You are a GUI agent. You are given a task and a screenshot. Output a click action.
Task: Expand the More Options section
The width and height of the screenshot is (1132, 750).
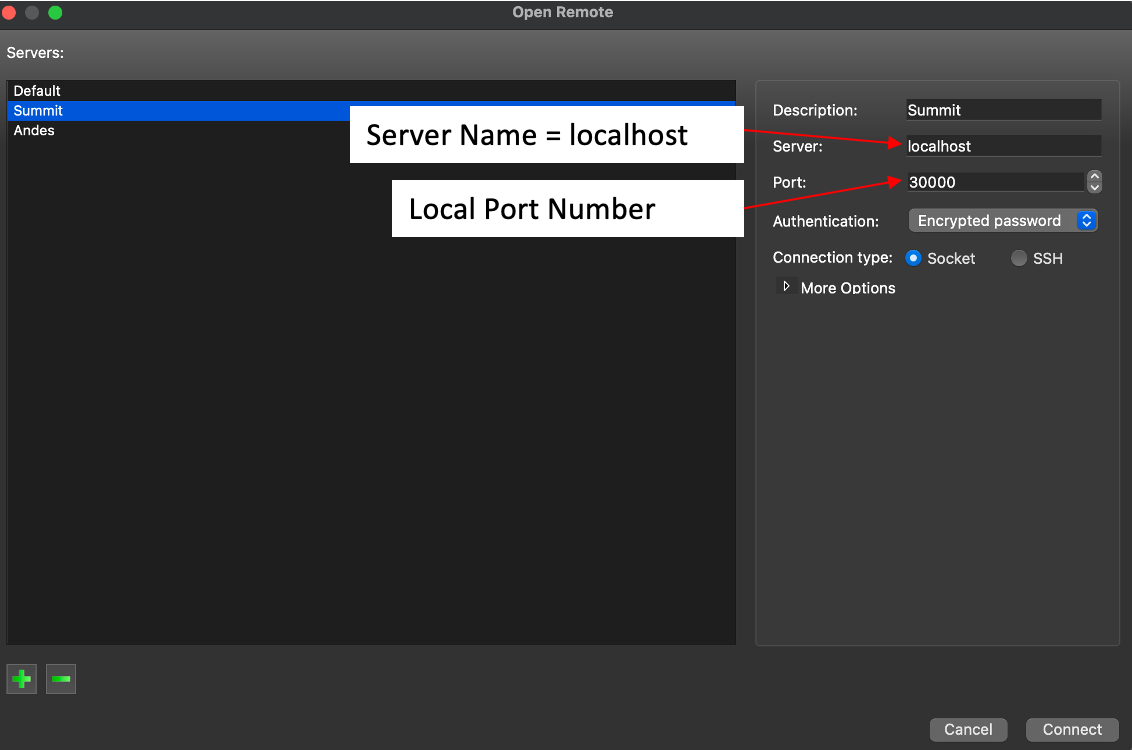787,287
